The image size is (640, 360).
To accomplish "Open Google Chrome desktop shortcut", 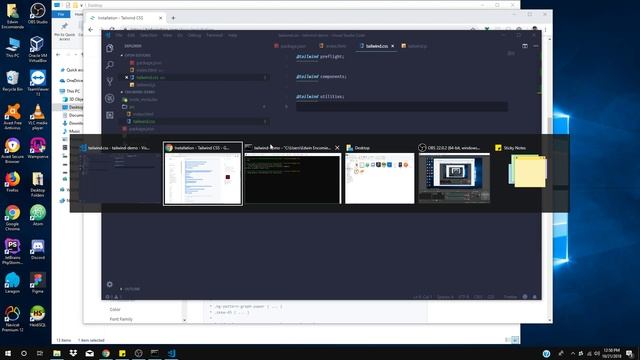I will pyautogui.click(x=13, y=218).
